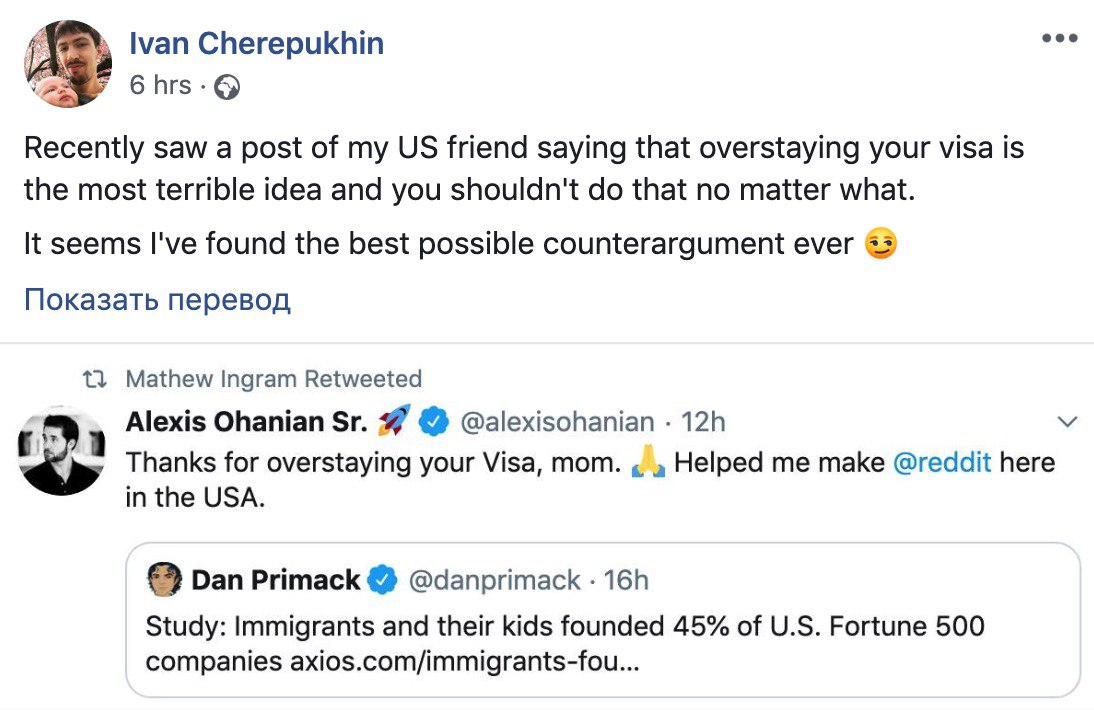Click Alexis Ohanian's blue verified badge

pos(432,423)
